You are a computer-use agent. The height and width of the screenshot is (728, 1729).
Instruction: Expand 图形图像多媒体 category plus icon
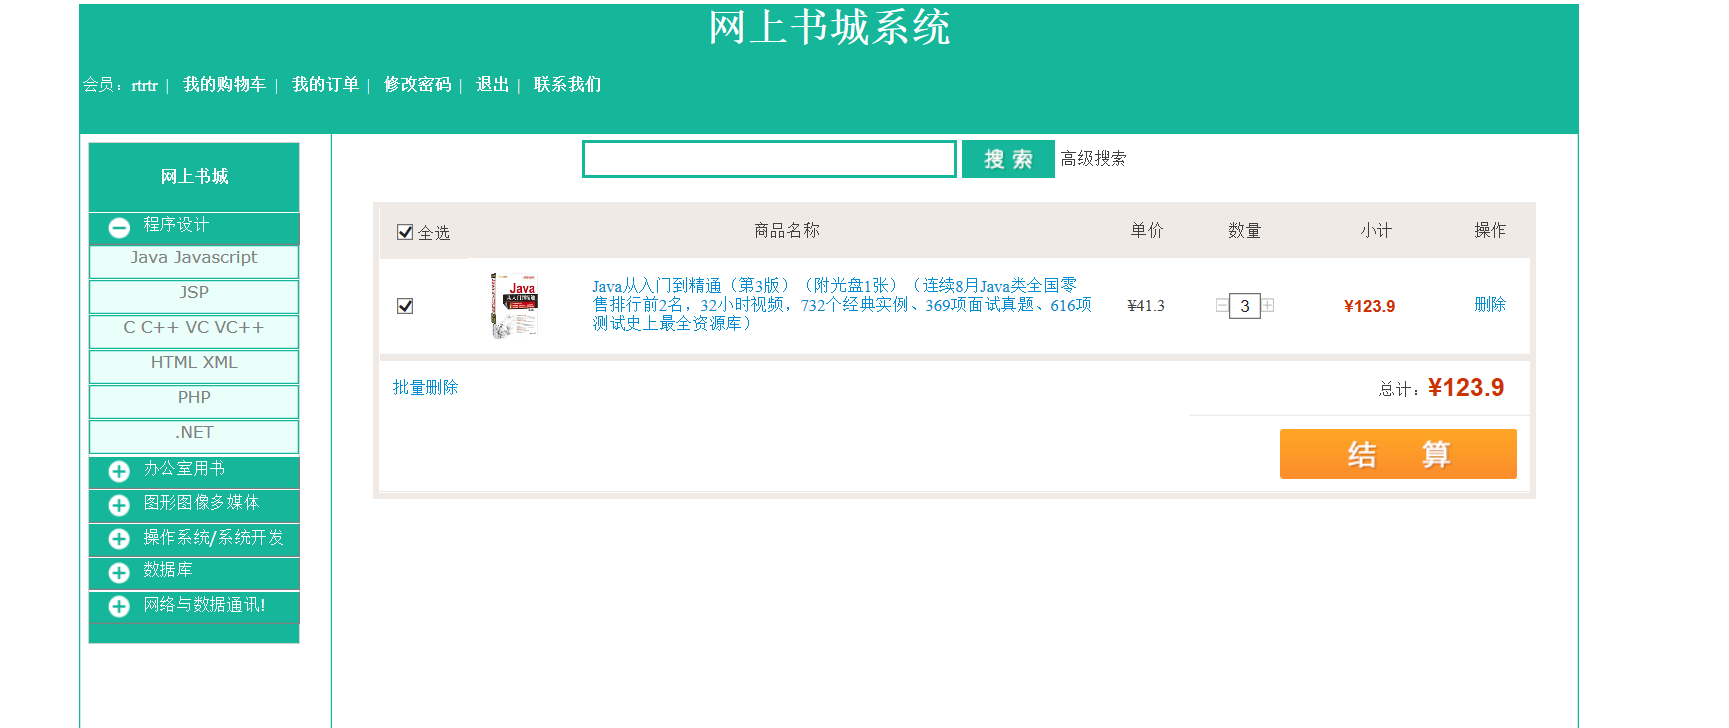coord(119,505)
